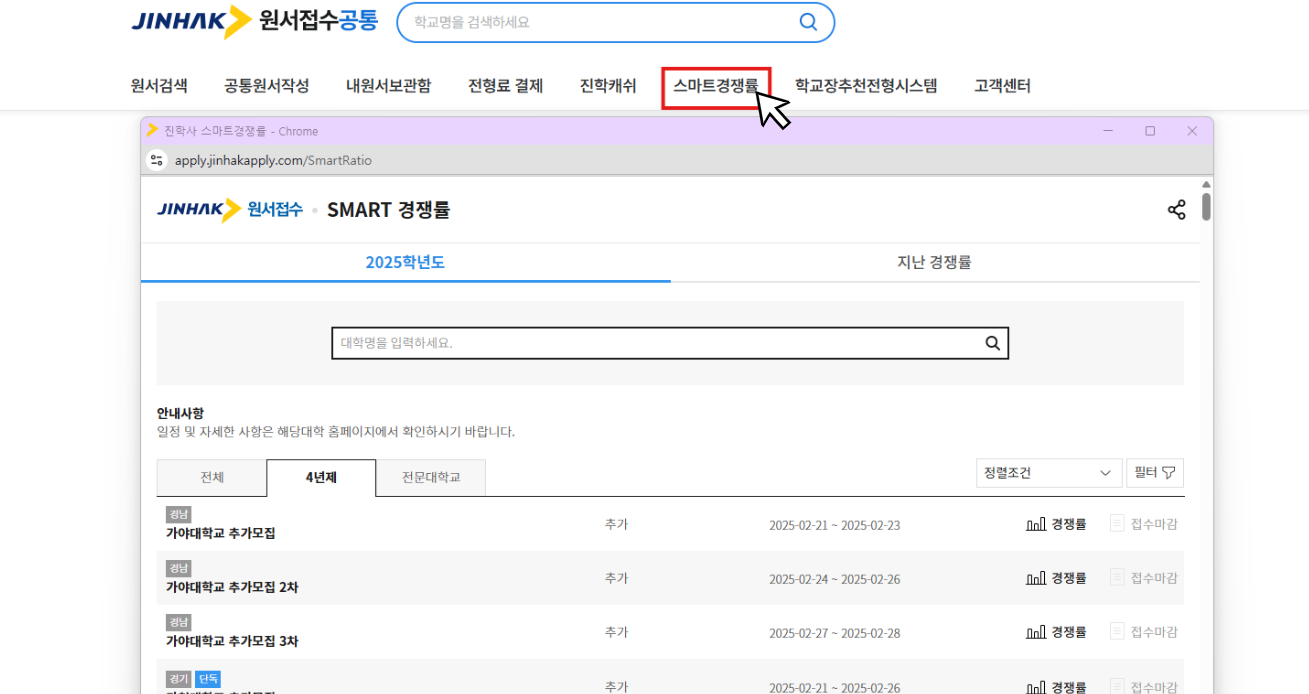Switch to the 2025학년도 tab
The width and height of the screenshot is (1309, 694).
click(x=405, y=263)
